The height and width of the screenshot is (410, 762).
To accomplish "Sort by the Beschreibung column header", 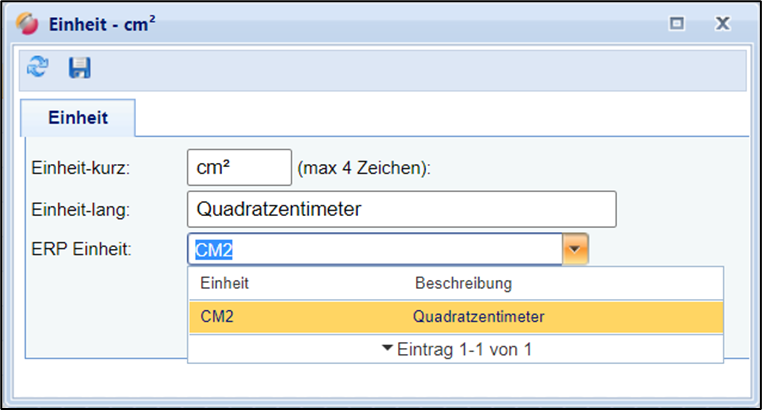I will pyautogui.click(x=463, y=284).
